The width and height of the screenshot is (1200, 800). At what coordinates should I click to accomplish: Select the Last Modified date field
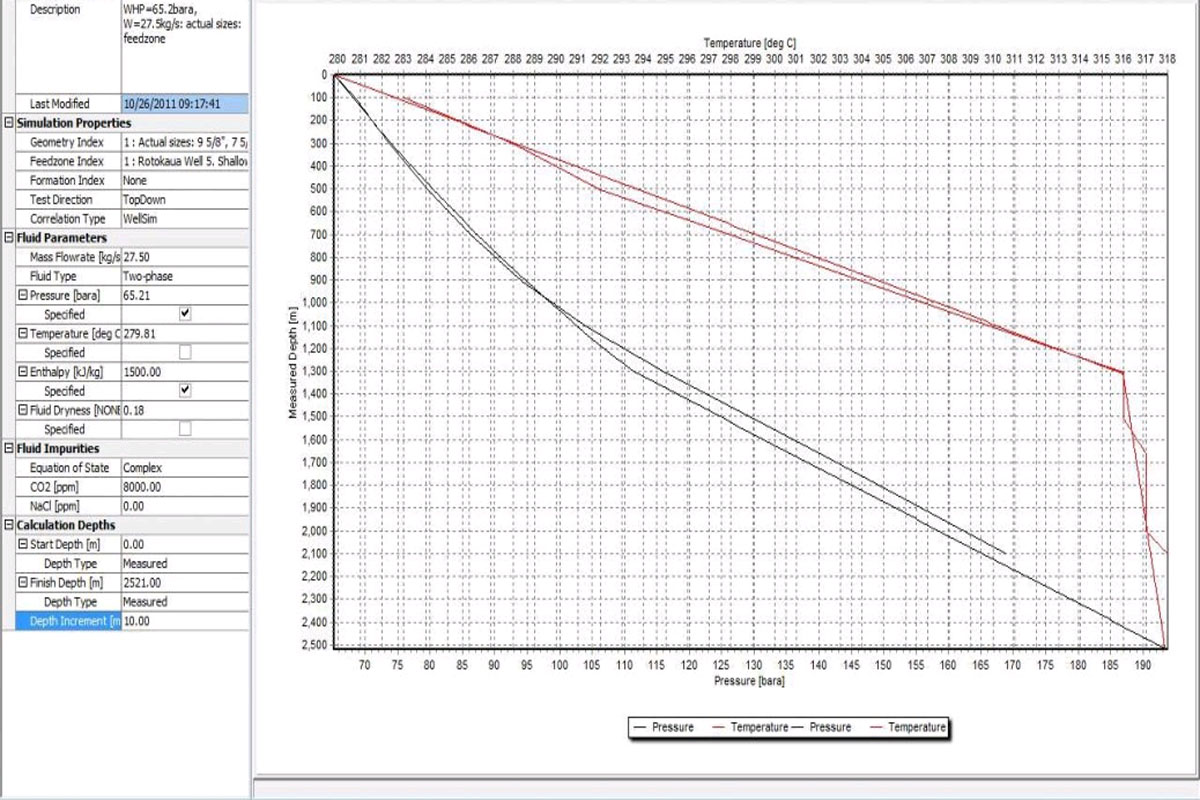coord(184,103)
